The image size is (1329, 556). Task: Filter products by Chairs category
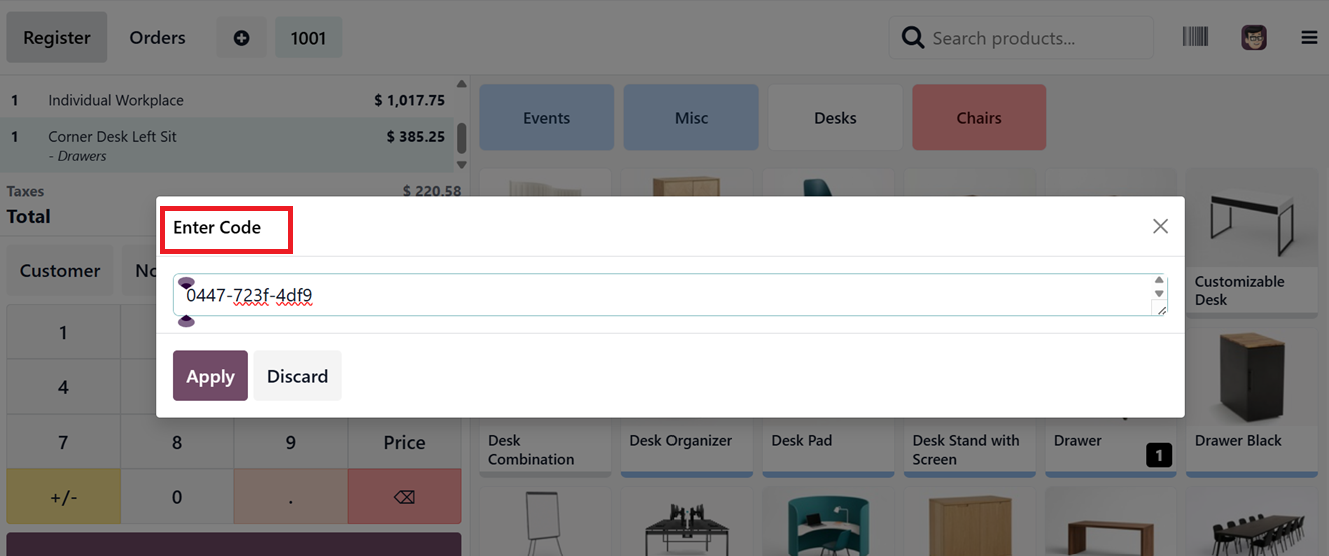[978, 118]
